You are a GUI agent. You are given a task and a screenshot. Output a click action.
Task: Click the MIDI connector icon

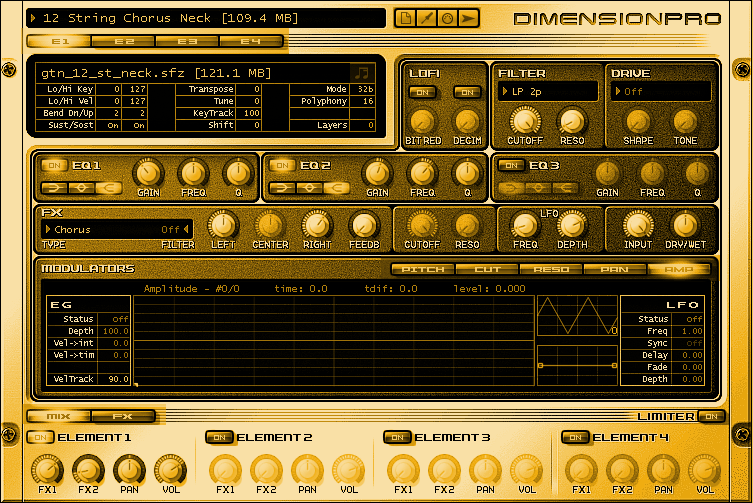[x=447, y=19]
